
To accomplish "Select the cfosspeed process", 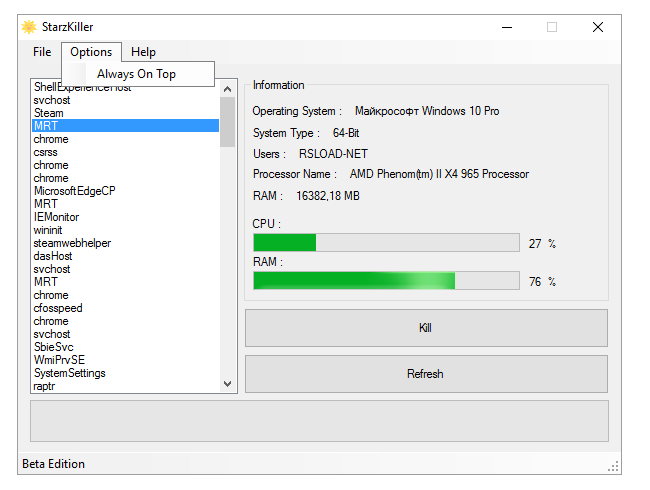I will click(x=125, y=308).
